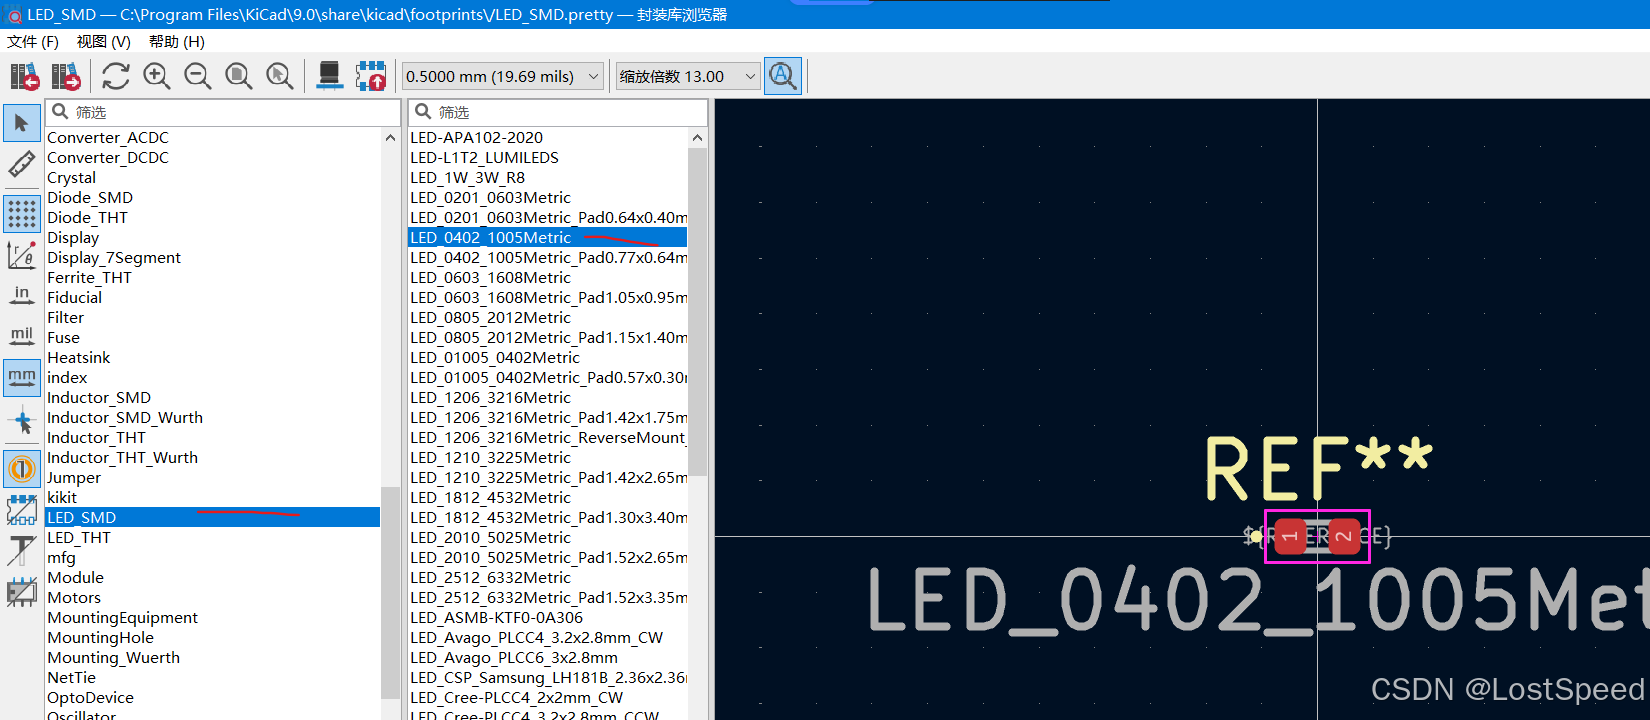Refresh the footprint view
Viewport: 1650px width, 720px height.
116,76
